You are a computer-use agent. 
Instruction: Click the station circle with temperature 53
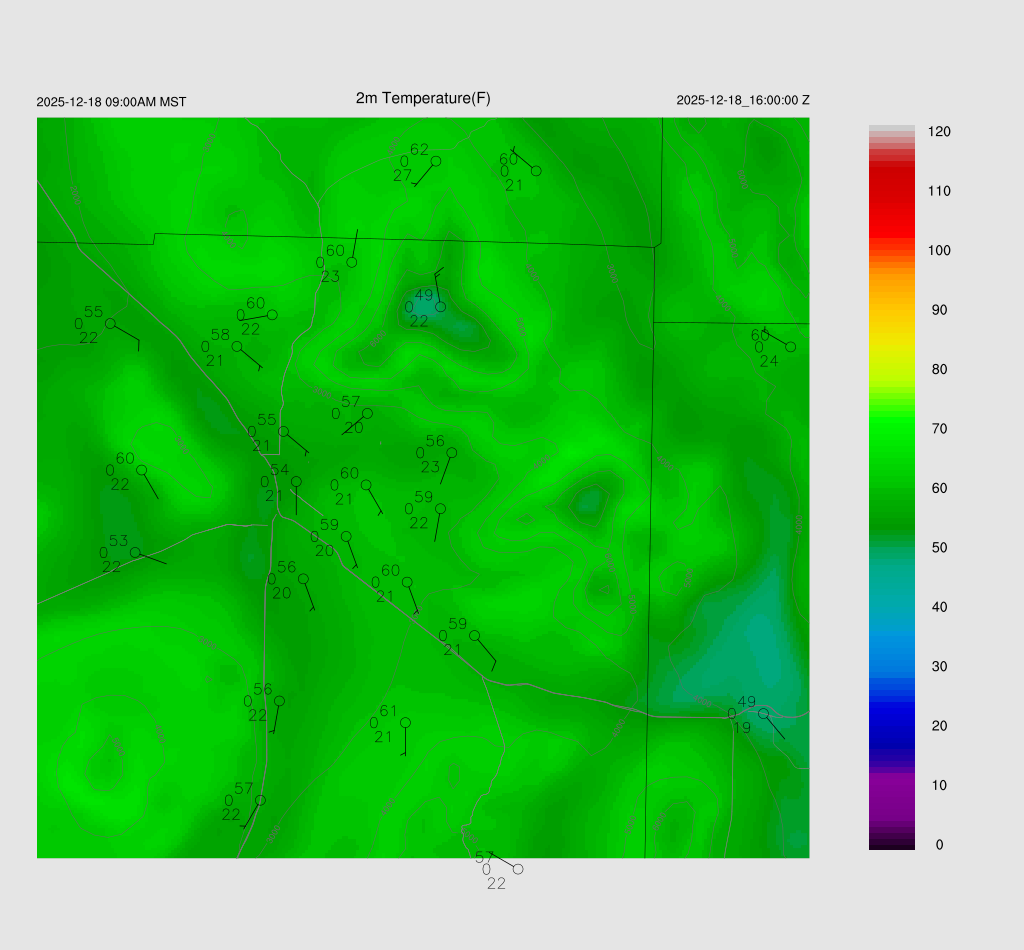[135, 552]
